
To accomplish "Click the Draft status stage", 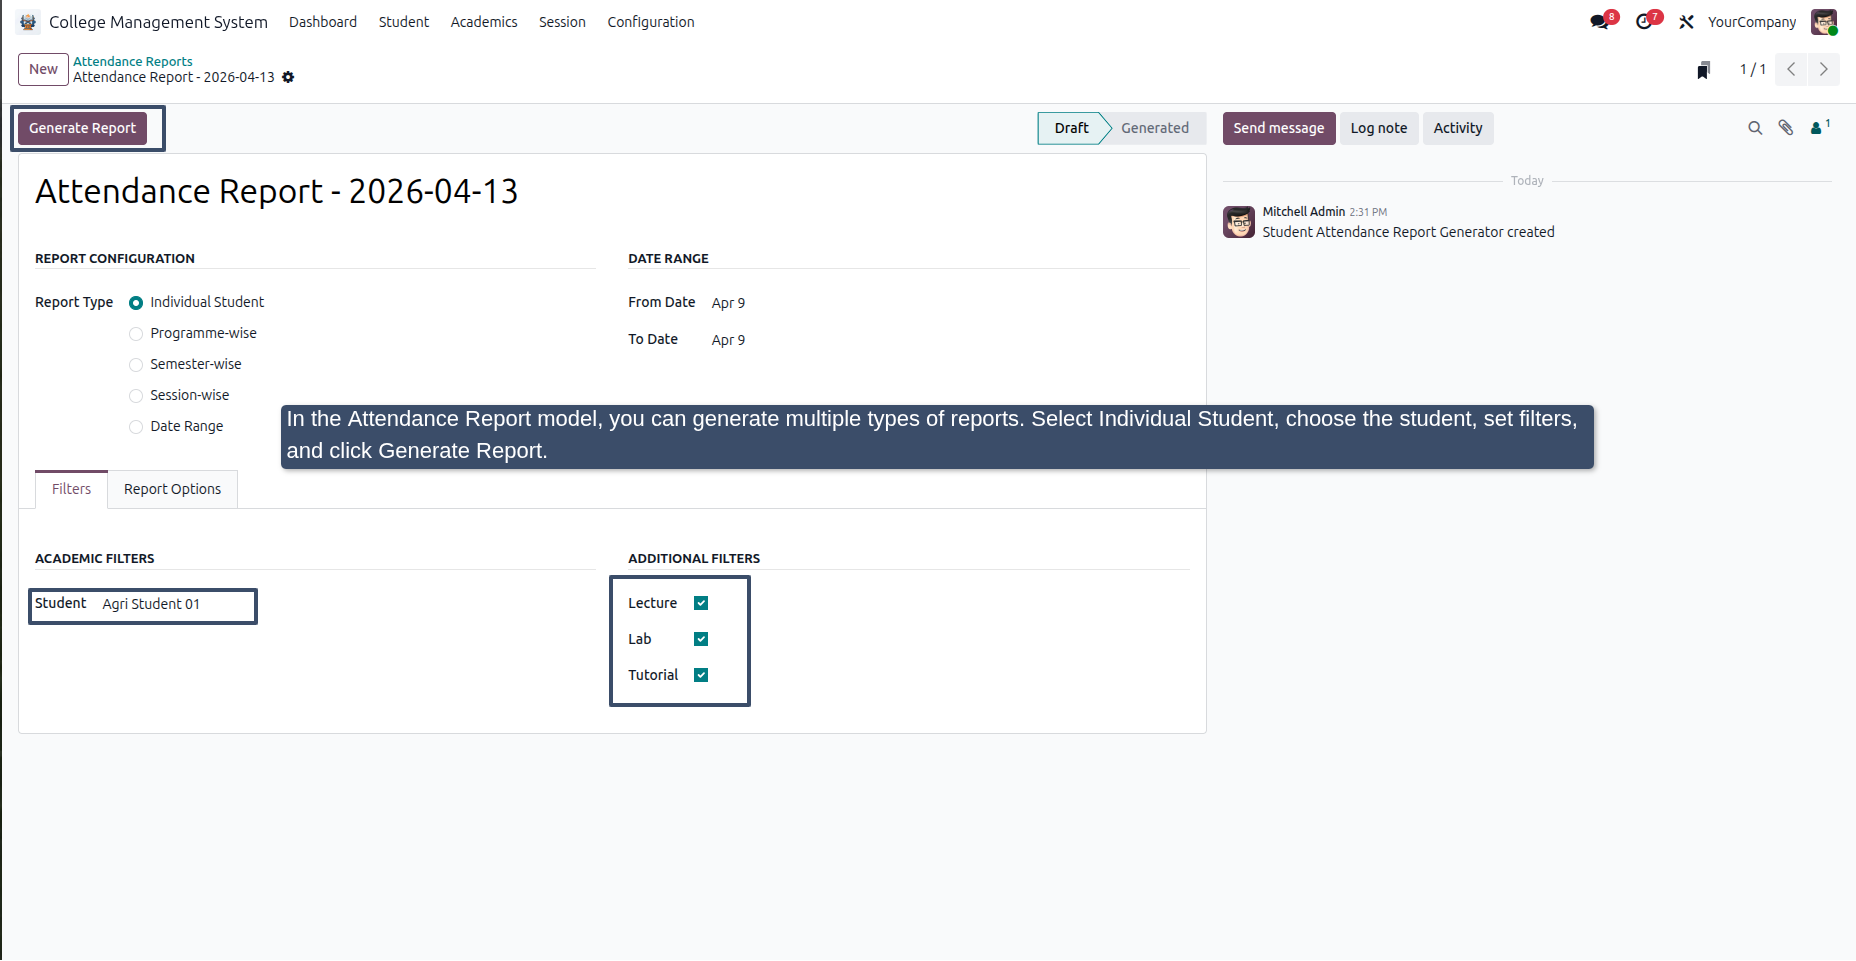I will click(1071, 128).
